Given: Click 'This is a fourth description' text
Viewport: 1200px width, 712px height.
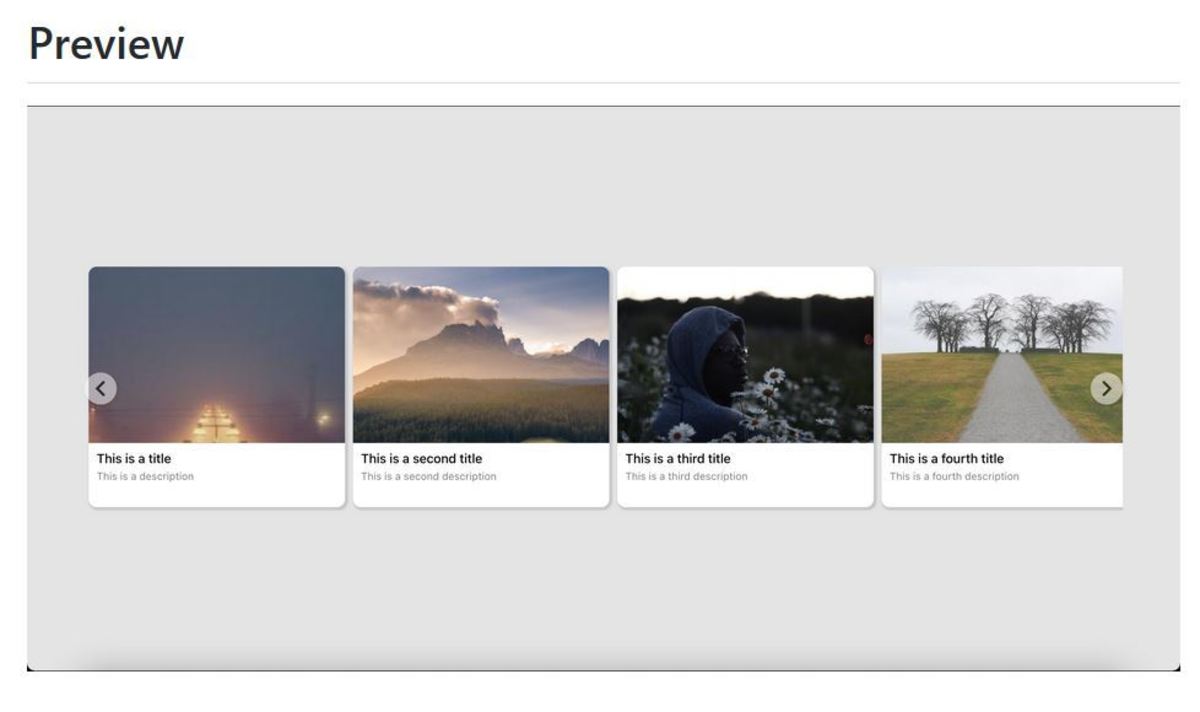Looking at the screenshot, I should (x=954, y=477).
